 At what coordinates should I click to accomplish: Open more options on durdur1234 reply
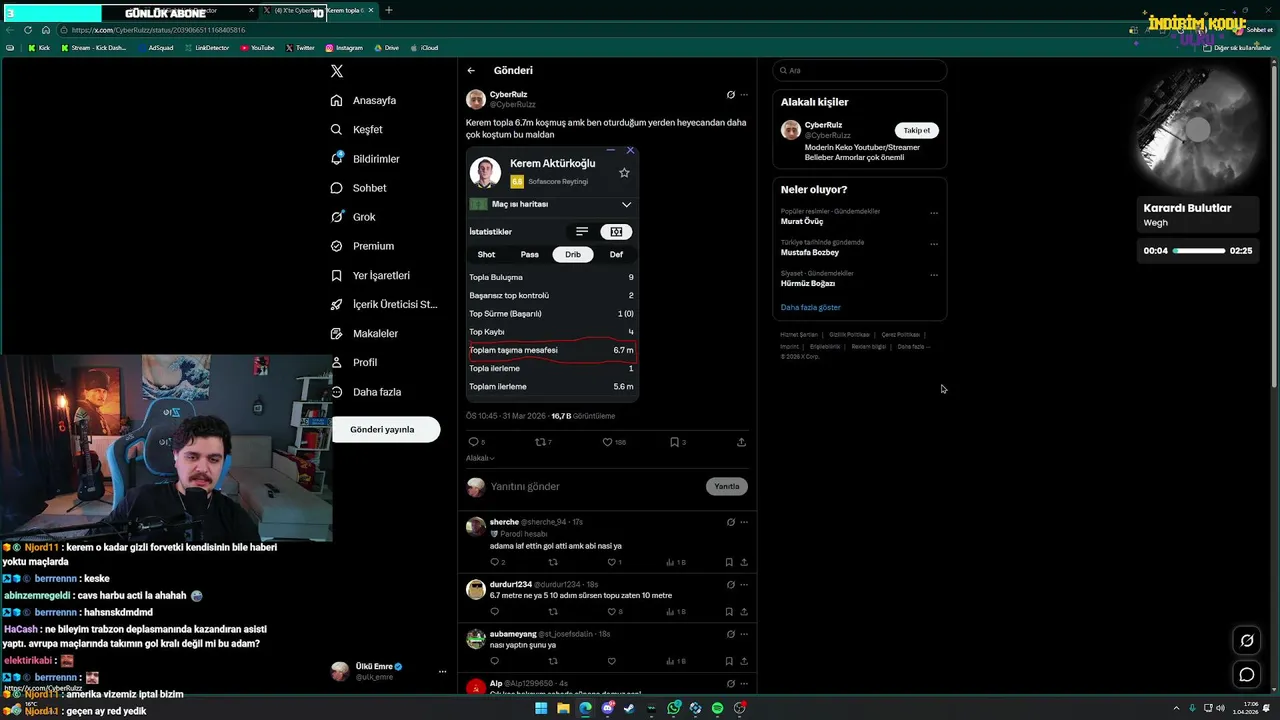(x=744, y=584)
